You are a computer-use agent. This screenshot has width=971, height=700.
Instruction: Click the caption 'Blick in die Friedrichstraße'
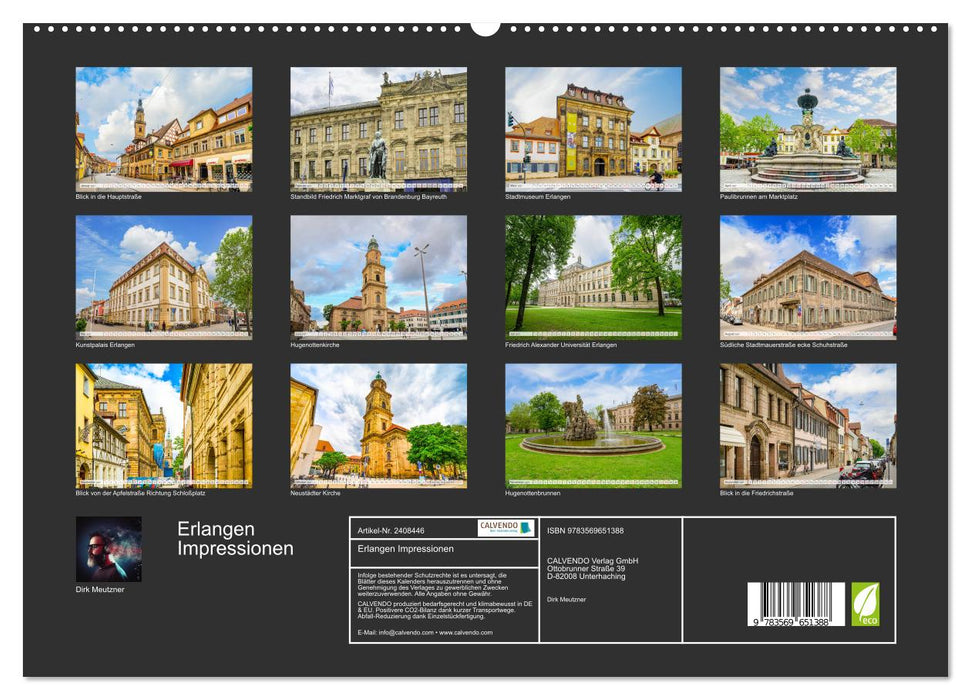pyautogui.click(x=757, y=494)
